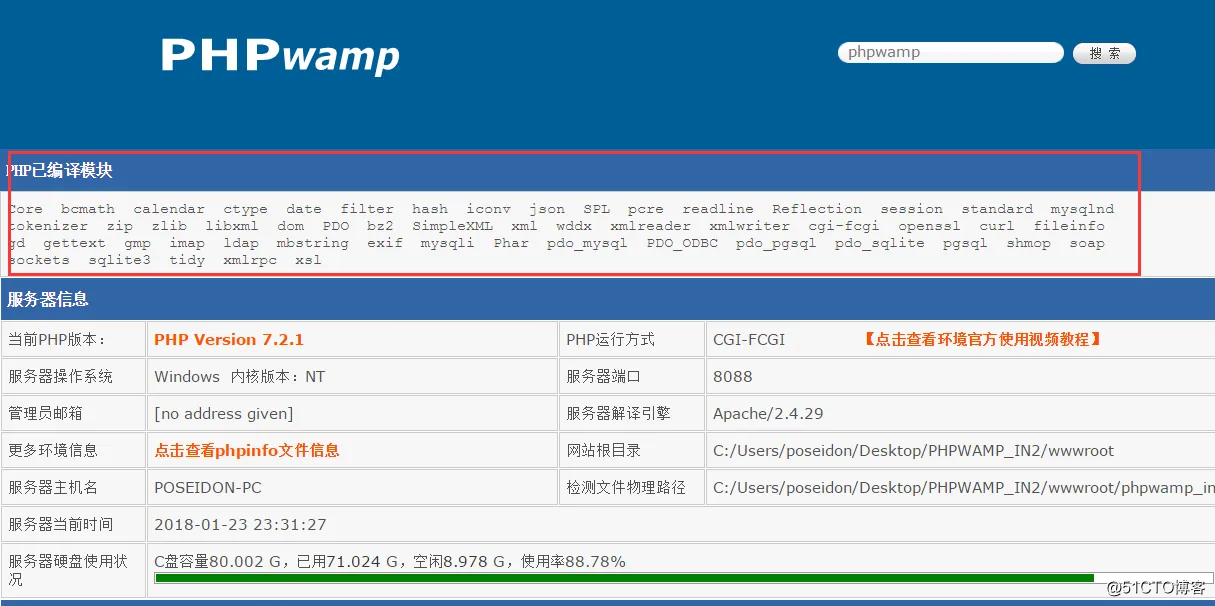
Task: Click the 搜索 search button
Action: coord(1104,53)
